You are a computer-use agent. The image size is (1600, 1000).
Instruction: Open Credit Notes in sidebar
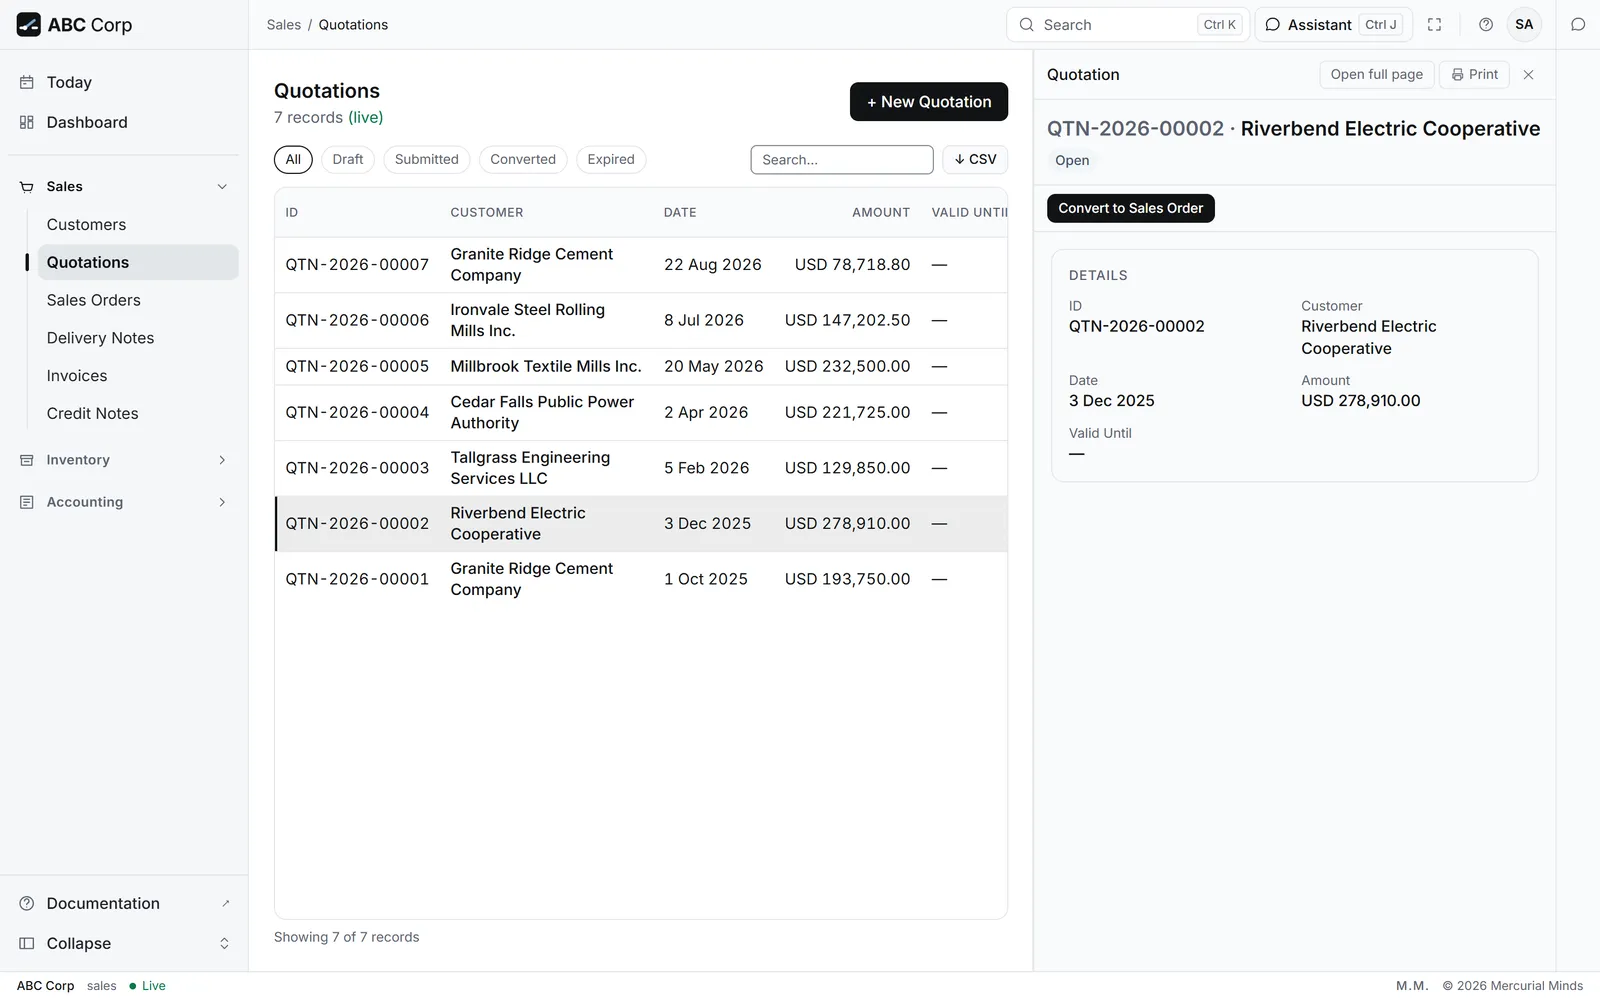pyautogui.click(x=138, y=414)
